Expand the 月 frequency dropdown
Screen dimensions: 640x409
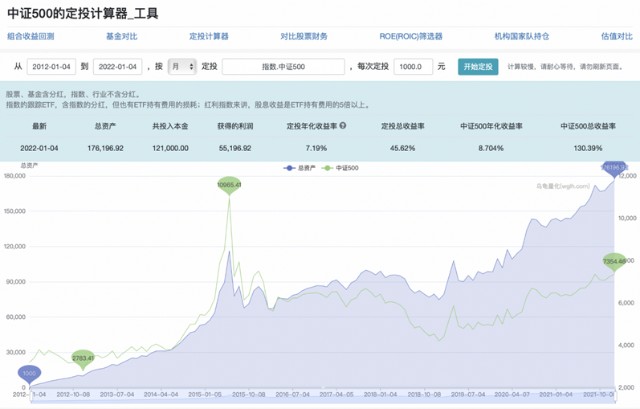pos(182,67)
